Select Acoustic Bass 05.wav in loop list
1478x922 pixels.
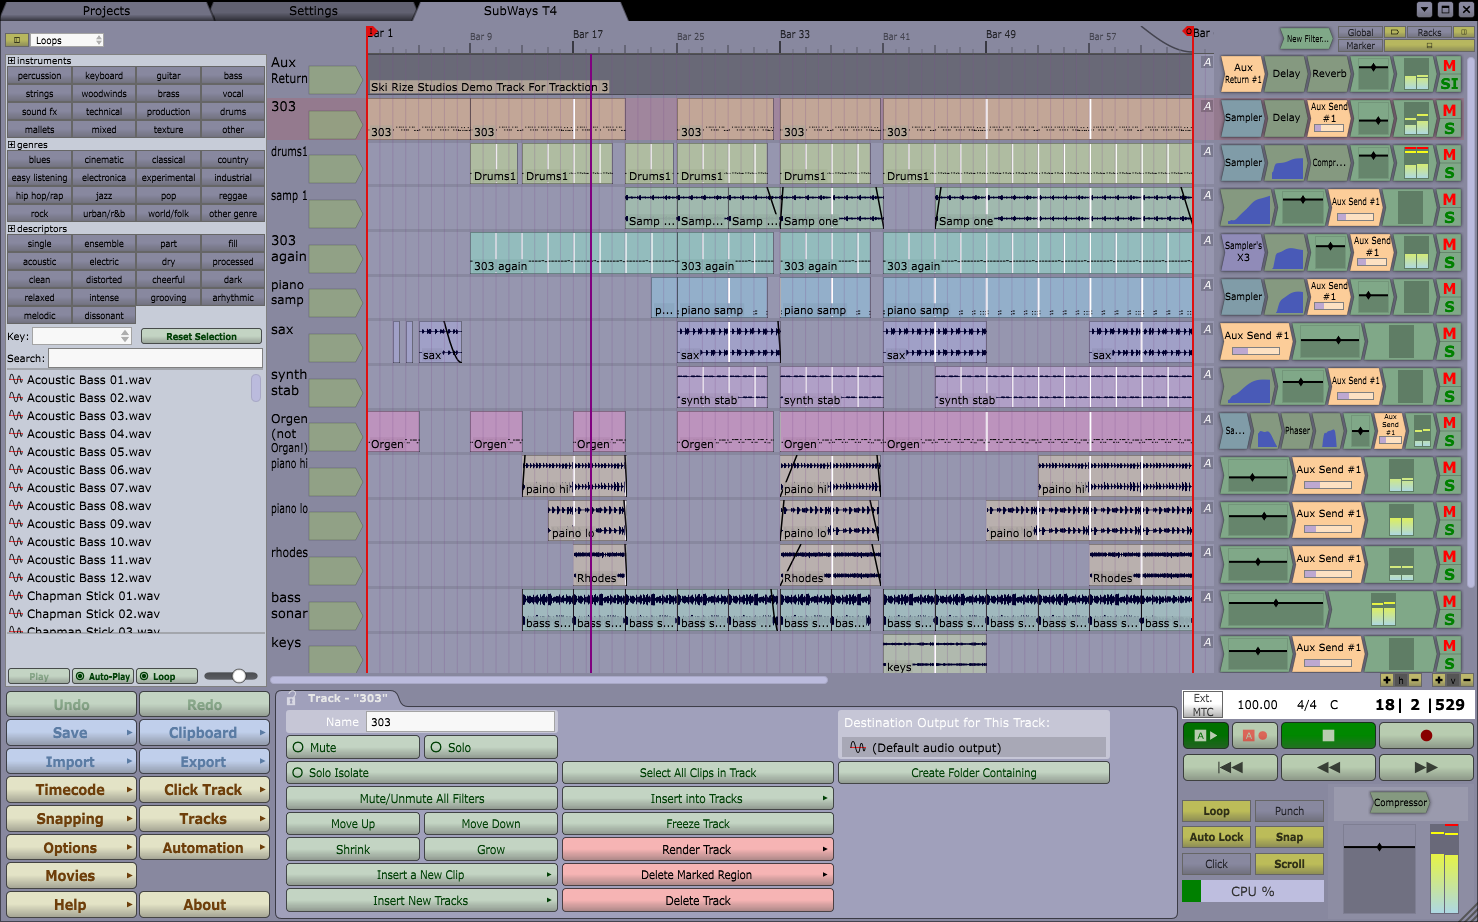pyautogui.click(x=89, y=452)
